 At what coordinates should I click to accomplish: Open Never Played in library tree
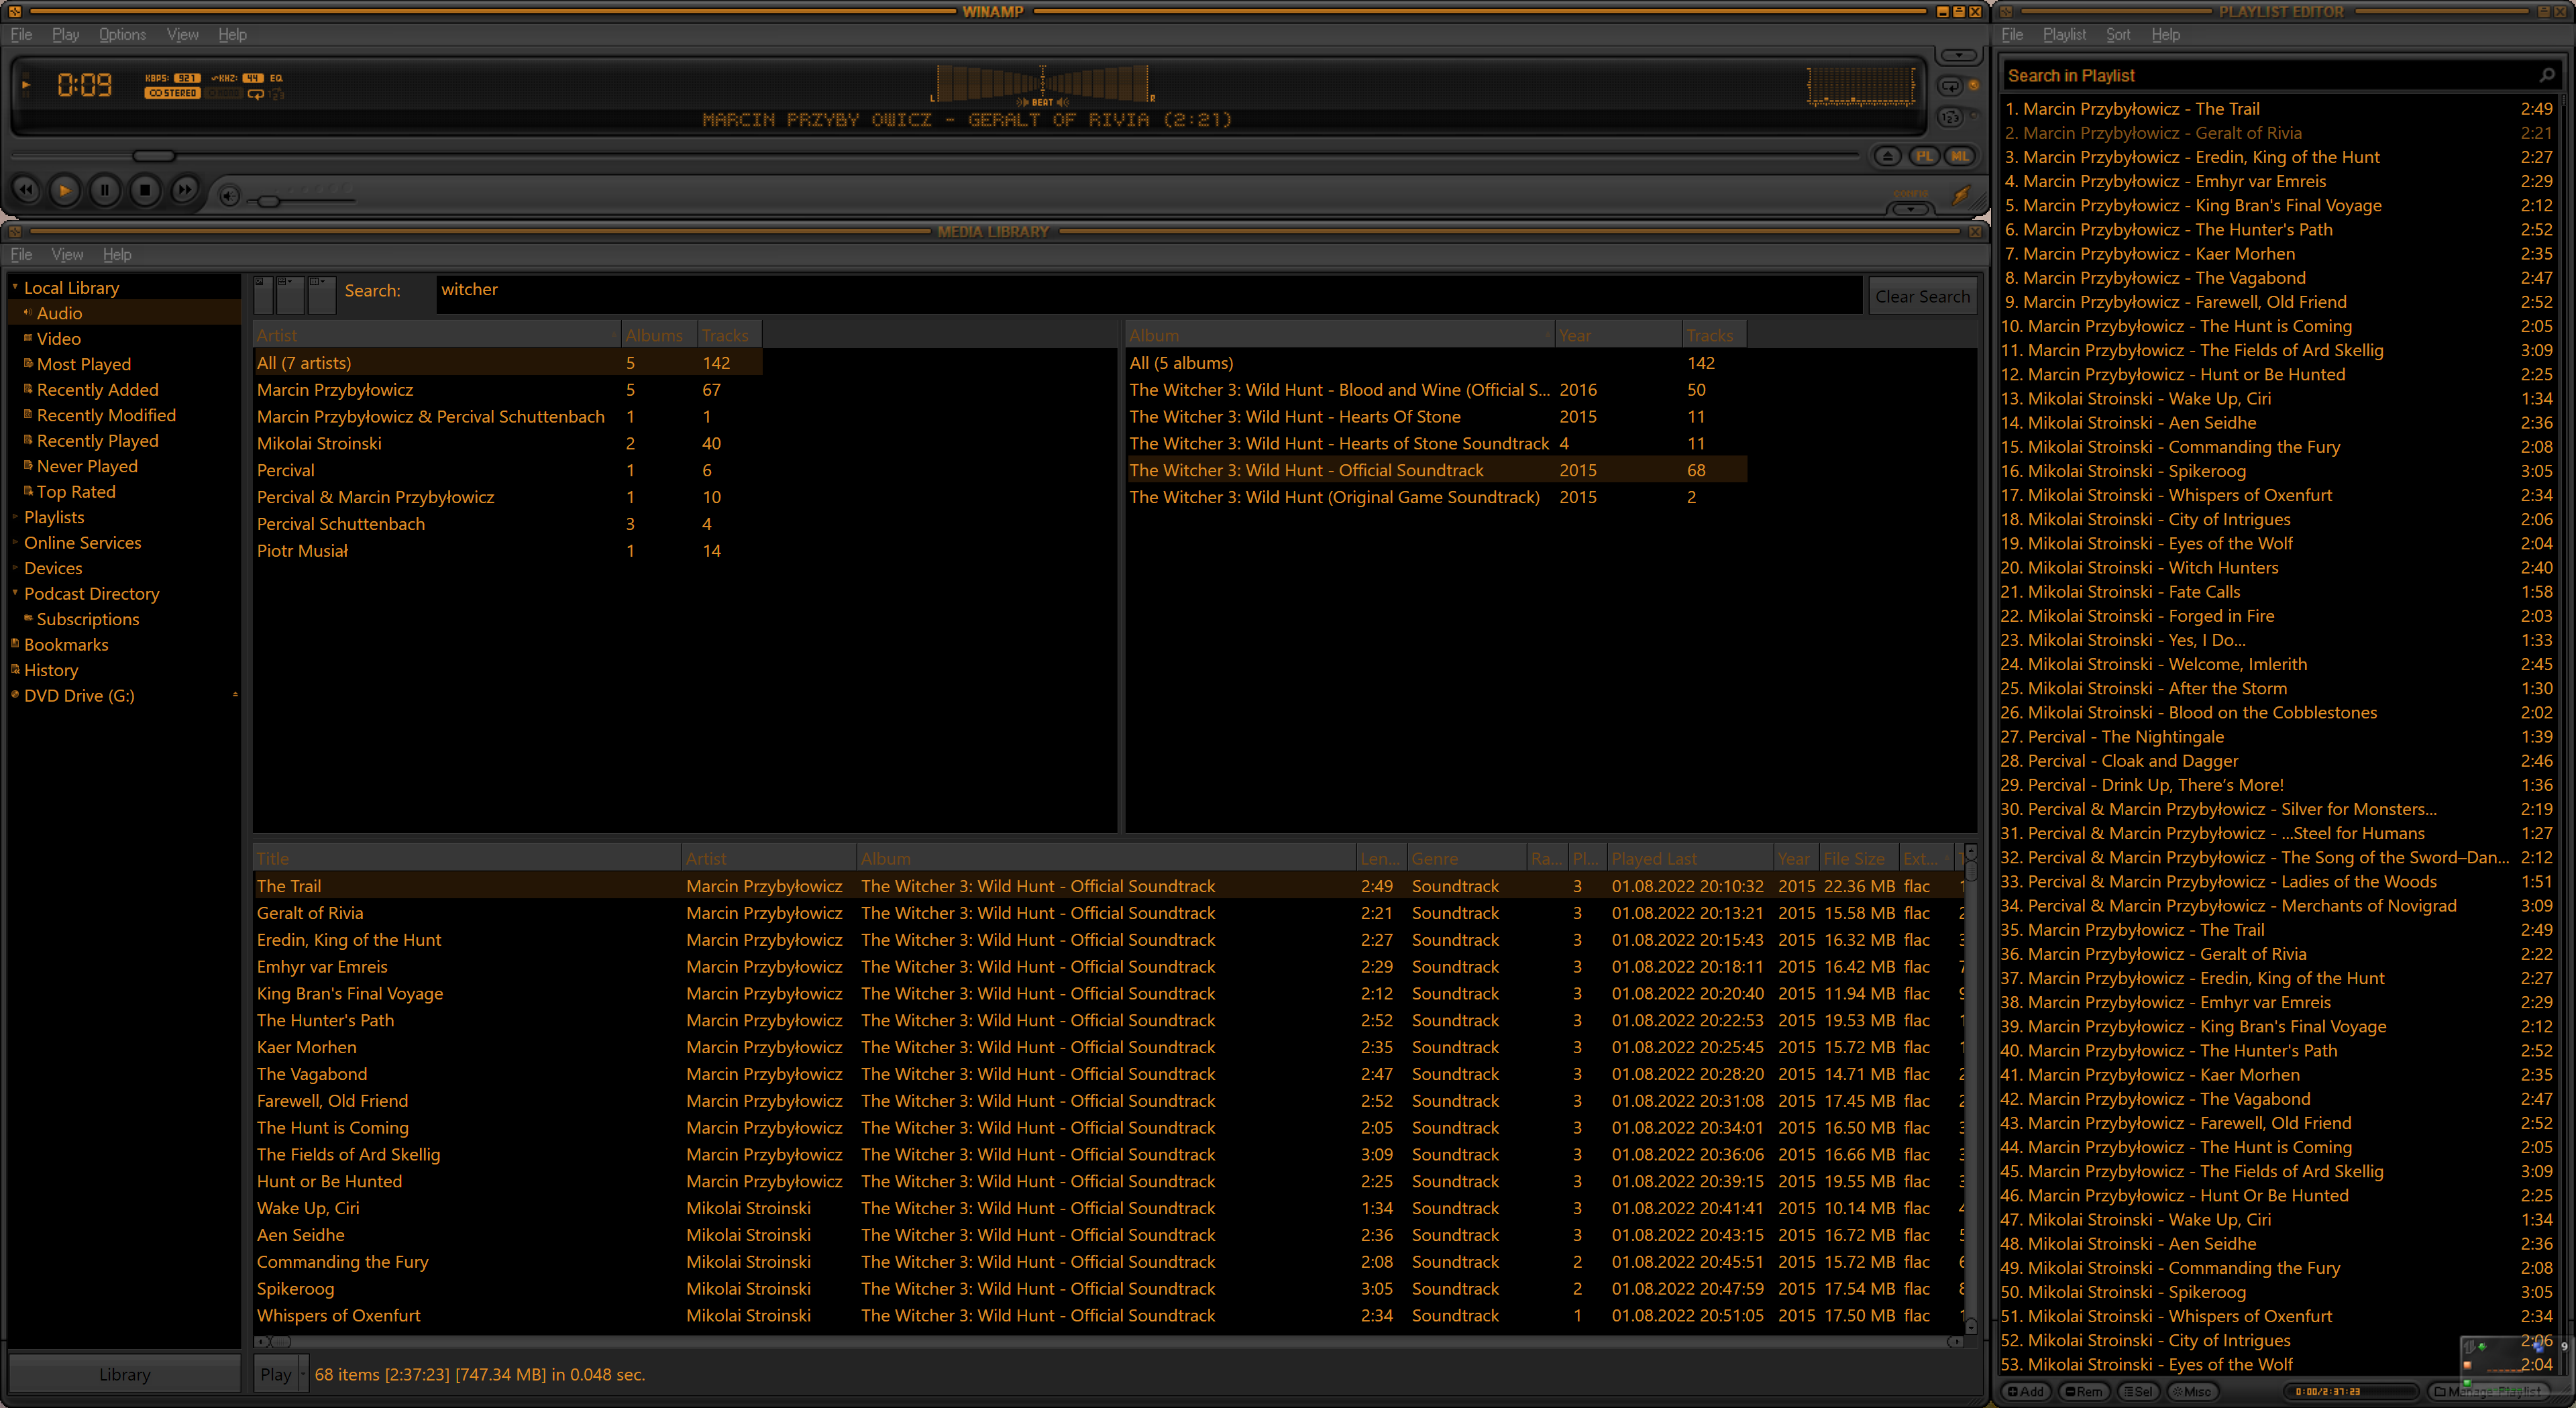[87, 466]
